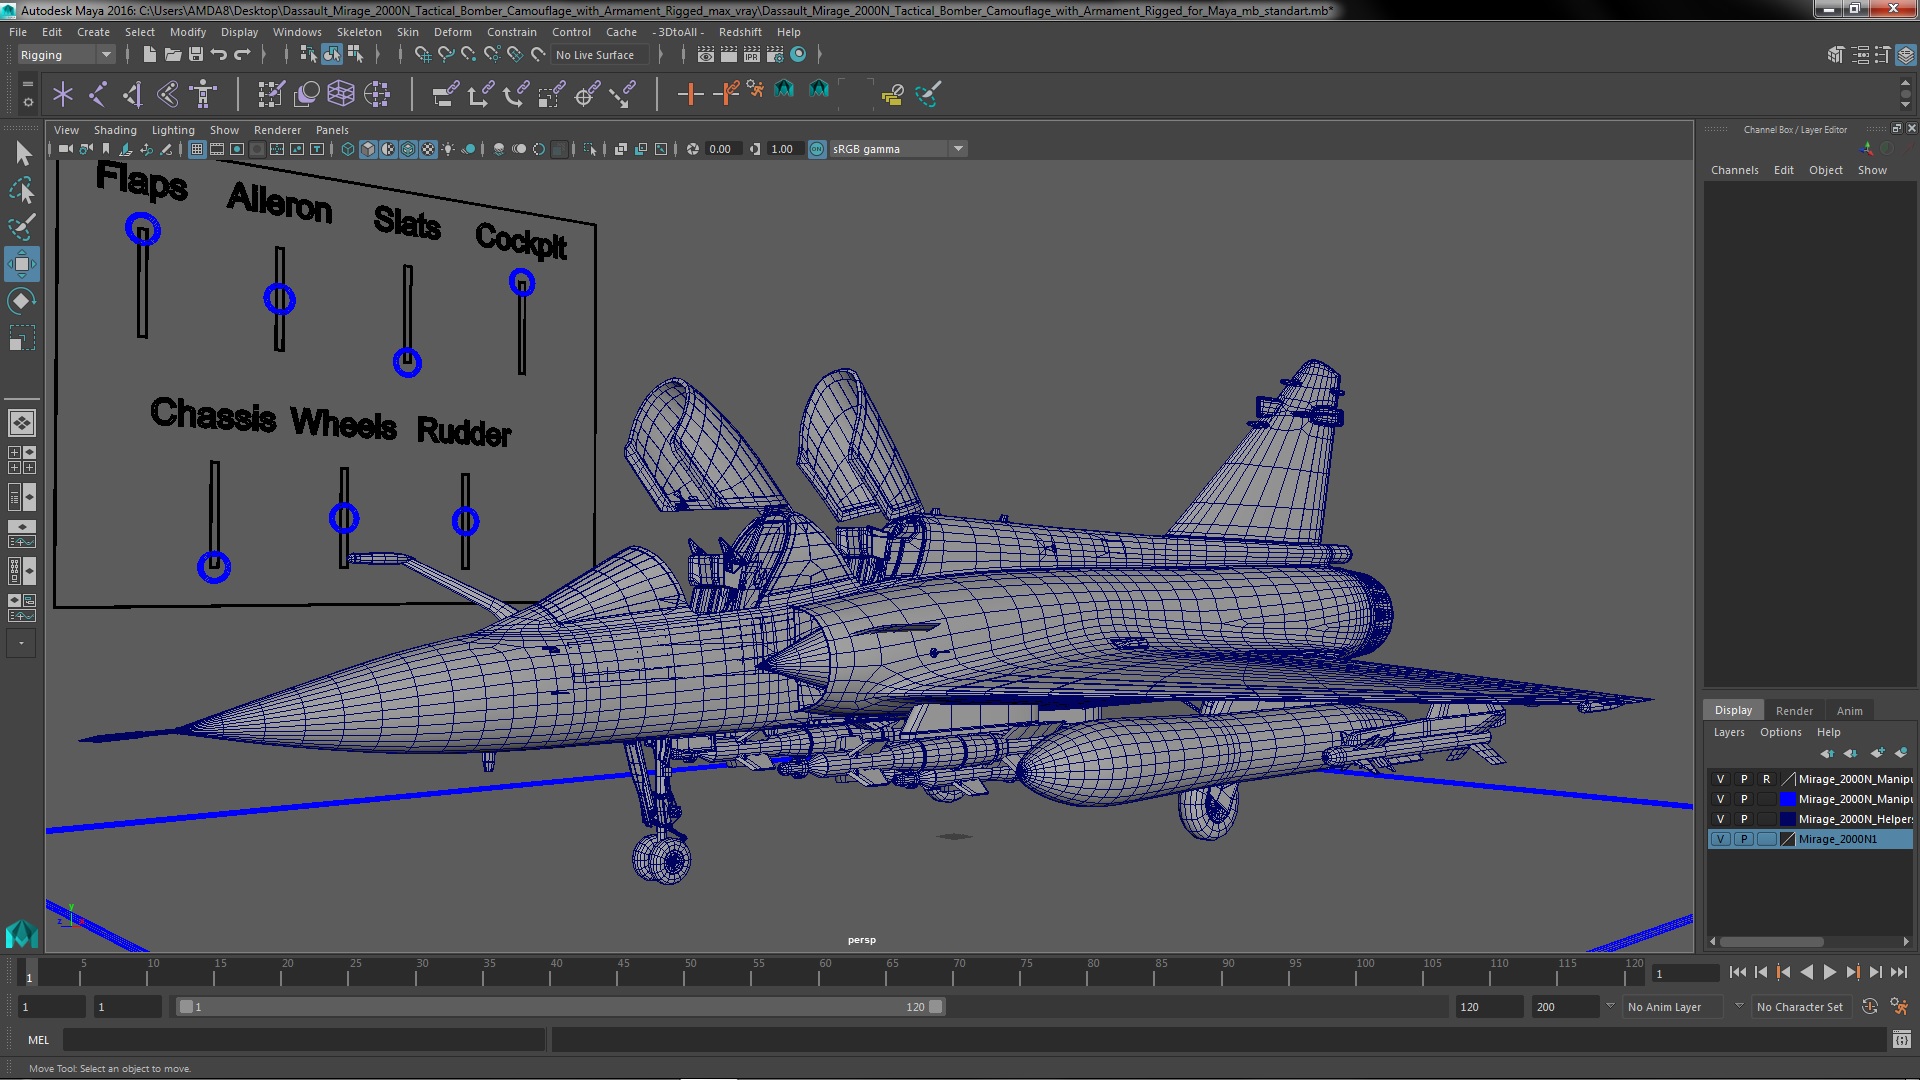1920x1080 pixels.
Task: Open the Skeleton menu
Action: 359,32
